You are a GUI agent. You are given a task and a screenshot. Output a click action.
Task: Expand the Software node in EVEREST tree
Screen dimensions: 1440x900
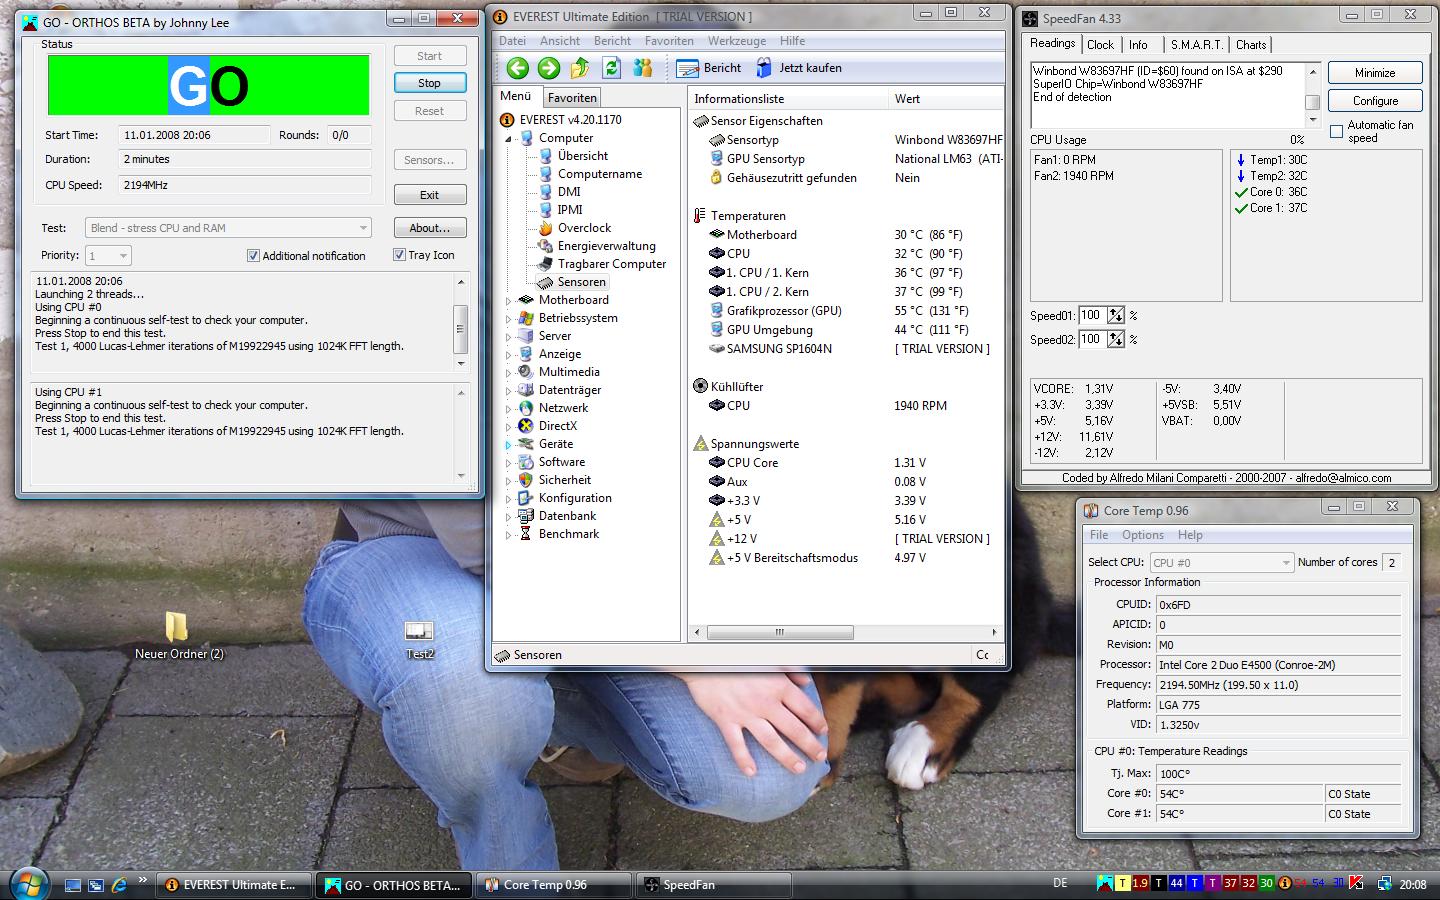[x=508, y=463]
